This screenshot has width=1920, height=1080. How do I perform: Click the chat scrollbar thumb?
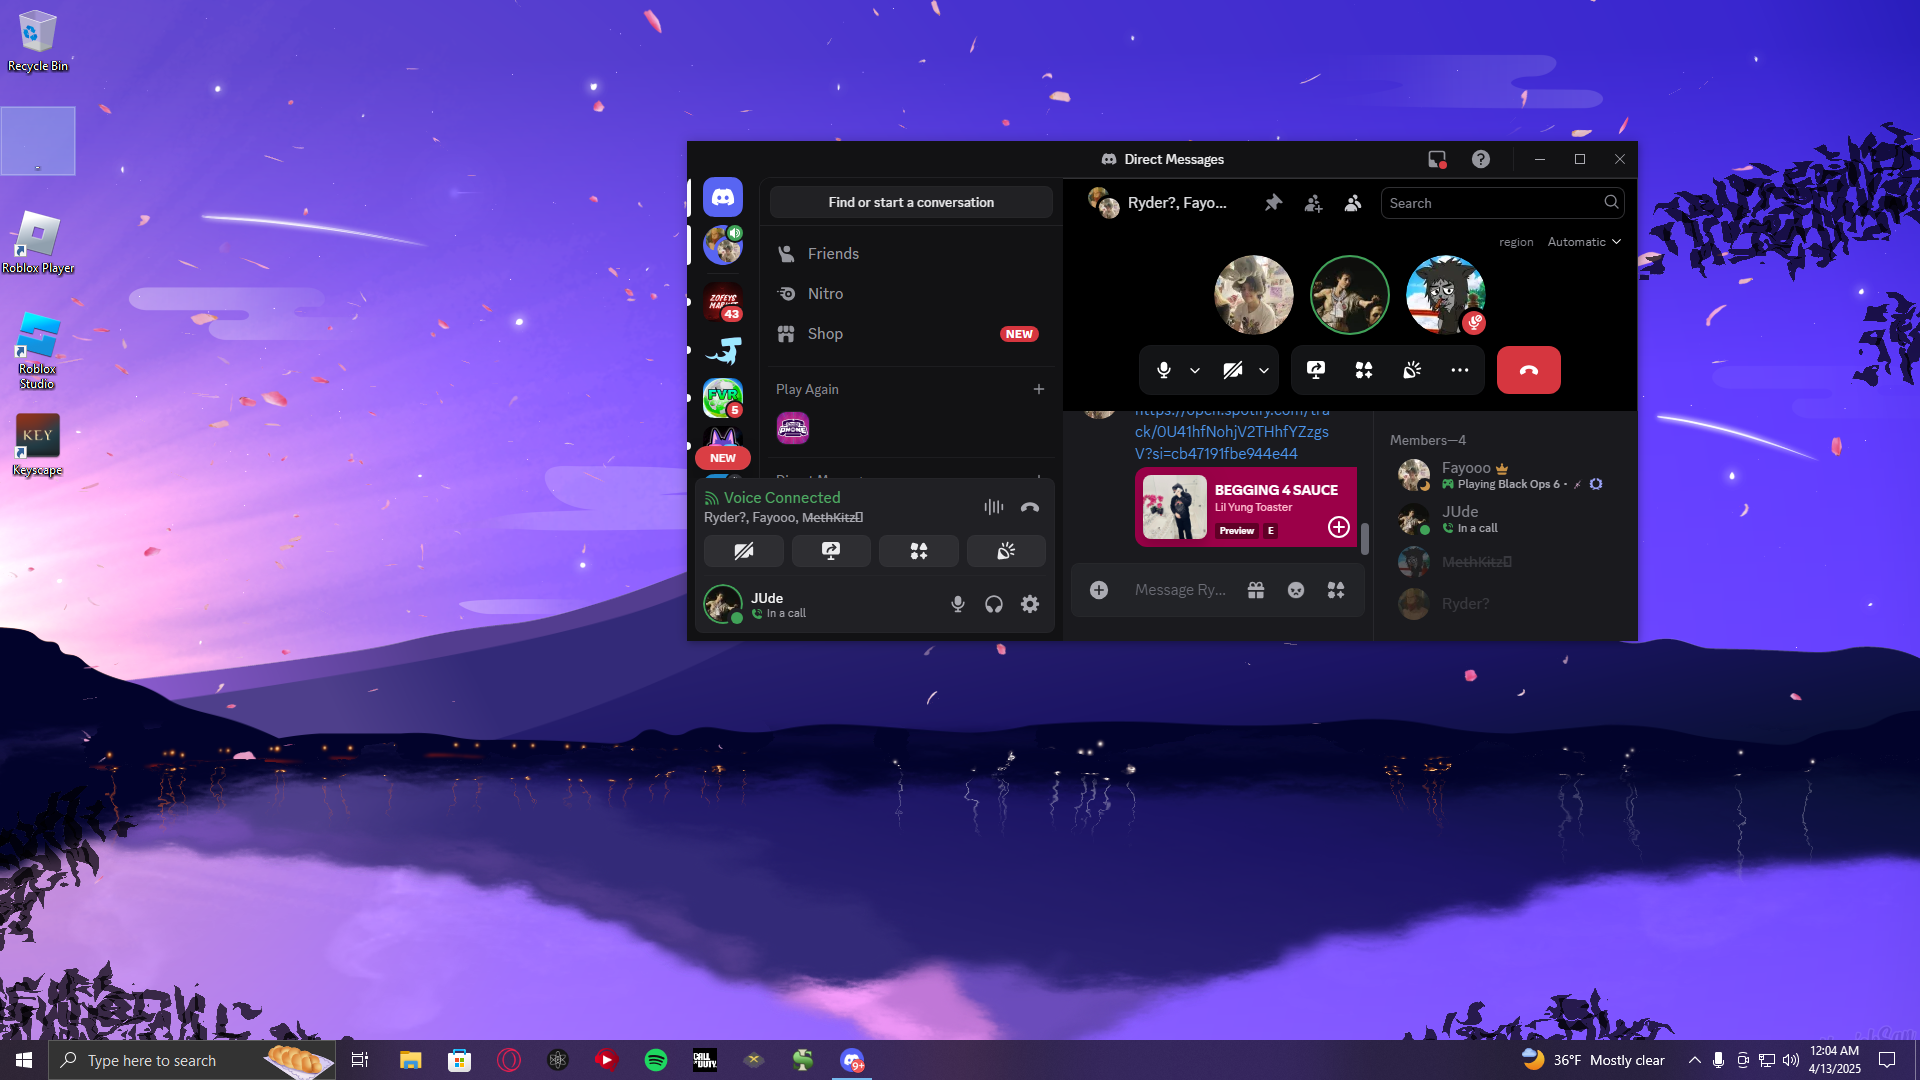coord(1365,538)
